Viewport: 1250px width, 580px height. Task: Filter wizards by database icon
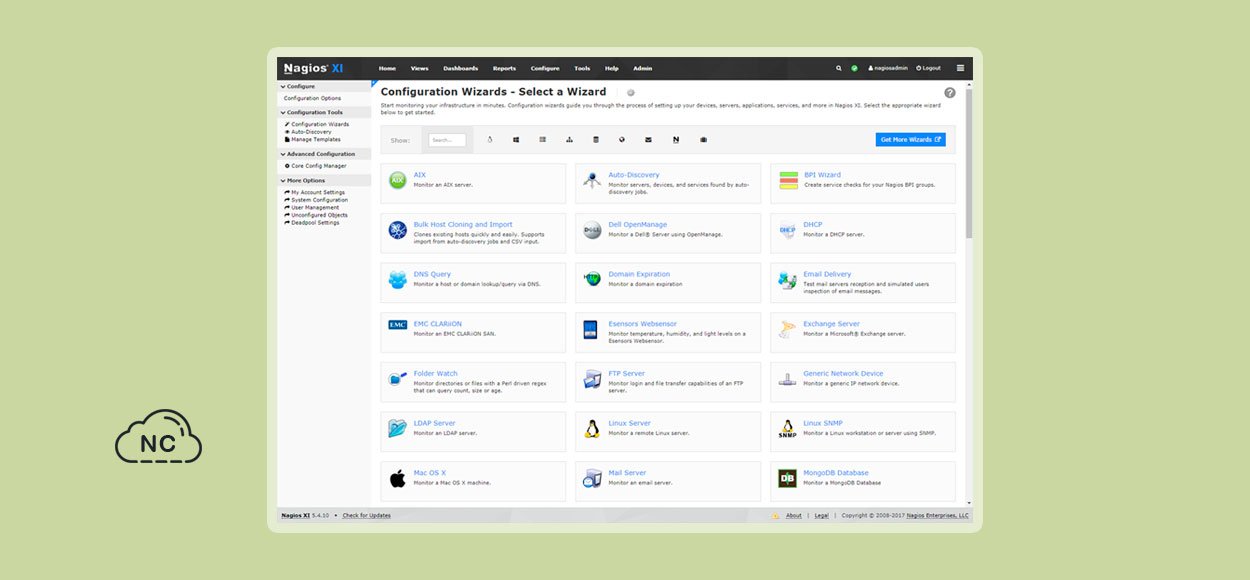596,140
